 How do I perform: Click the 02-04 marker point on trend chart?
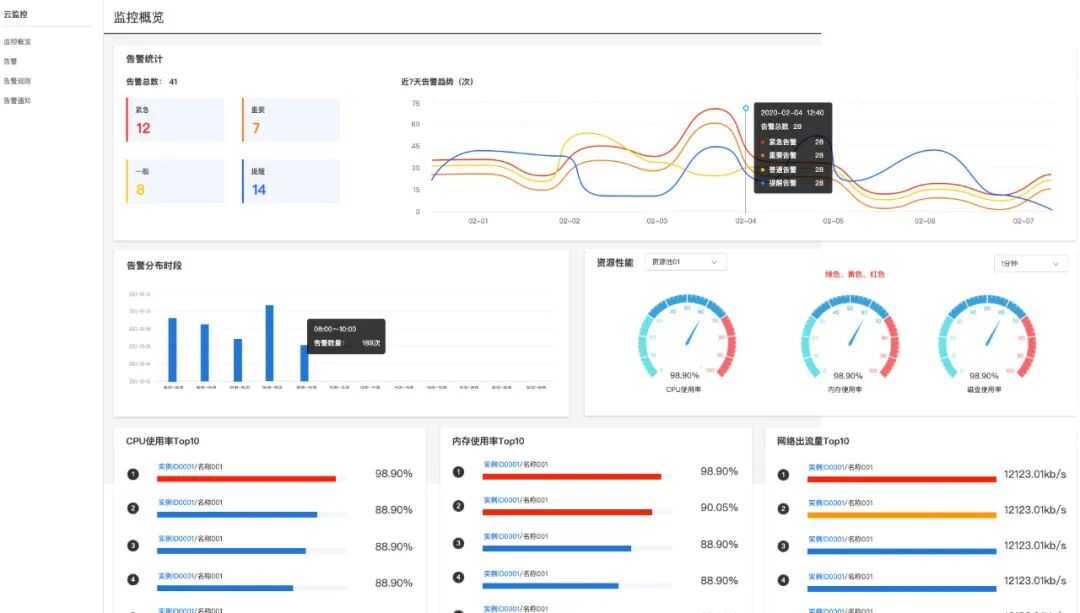click(745, 108)
